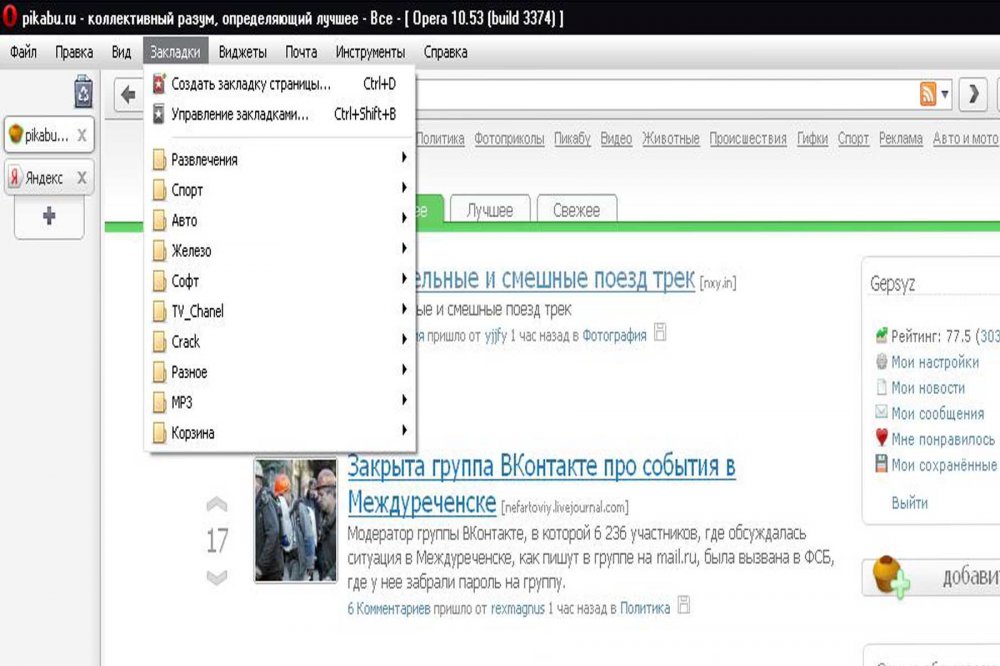Image resolution: width=1000 pixels, height=666 pixels.
Task: Expand the MP3 bookmark folder
Action: (279, 402)
